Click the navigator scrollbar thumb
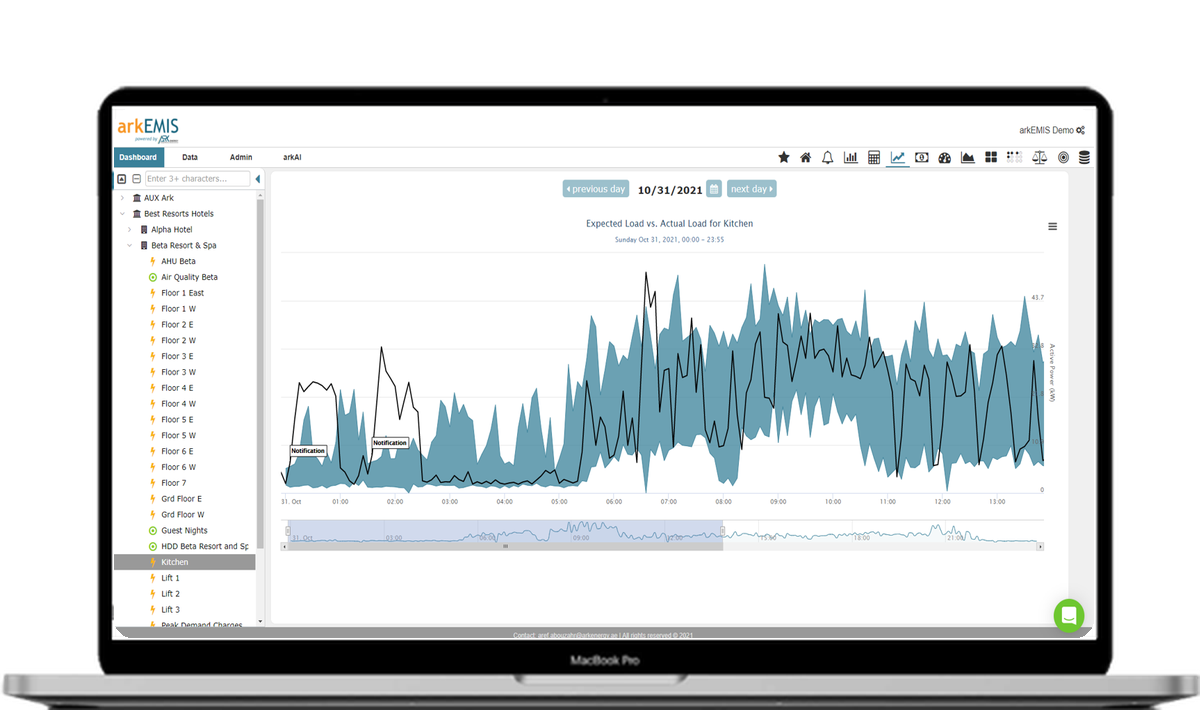 point(505,547)
